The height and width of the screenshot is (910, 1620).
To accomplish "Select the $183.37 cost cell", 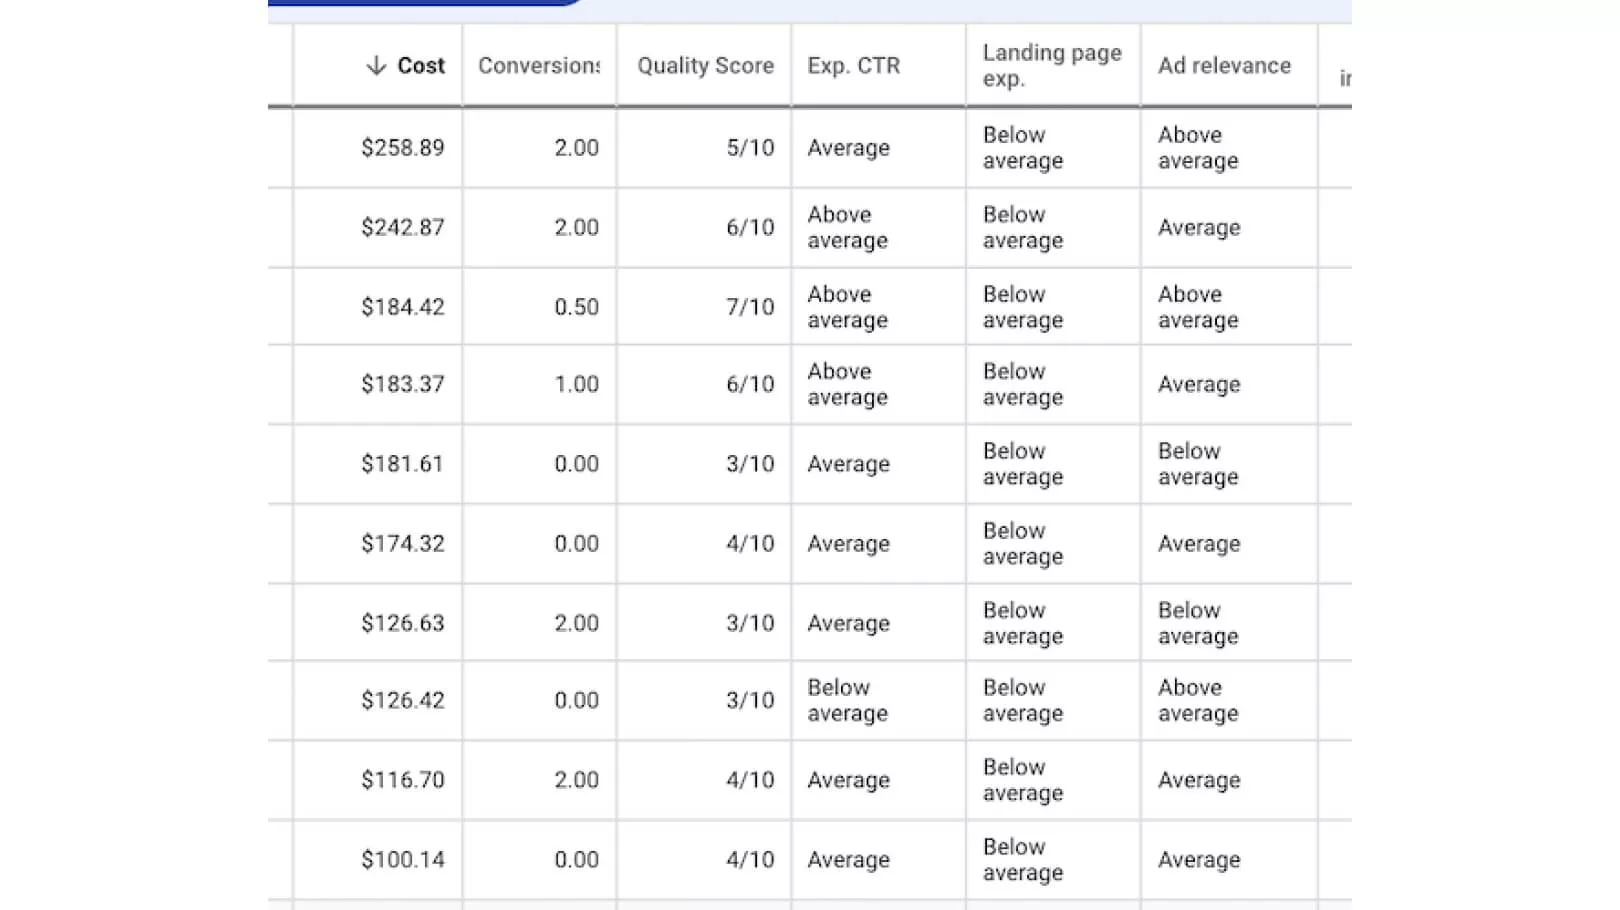I will (402, 385).
